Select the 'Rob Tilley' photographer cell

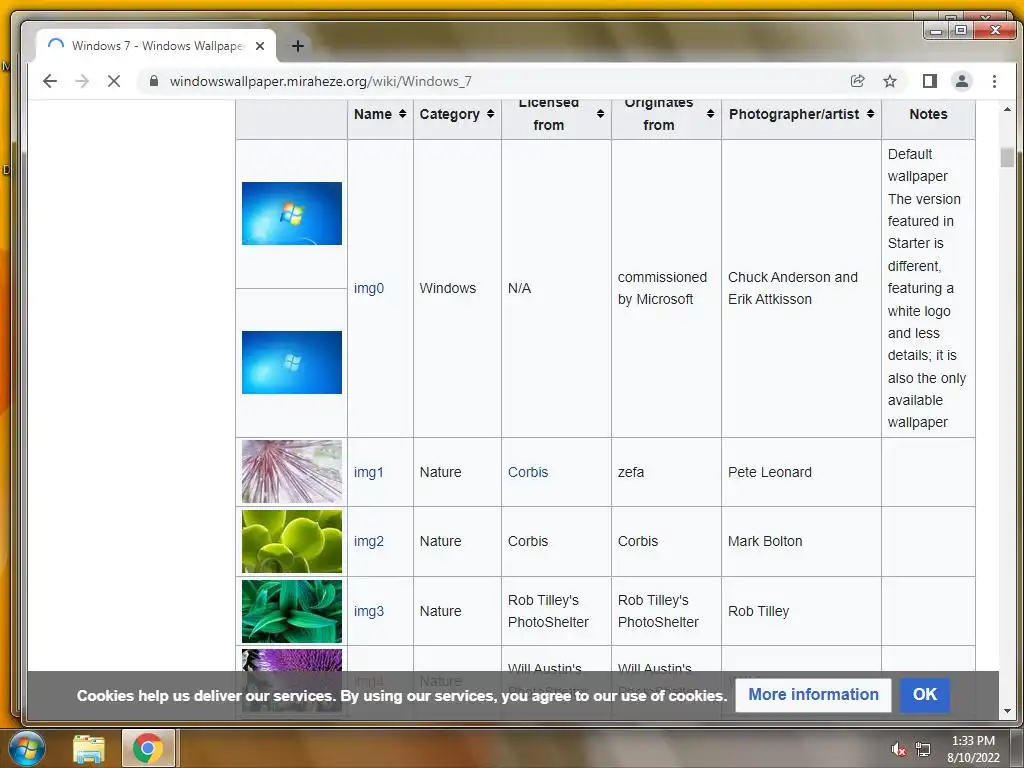(x=801, y=611)
